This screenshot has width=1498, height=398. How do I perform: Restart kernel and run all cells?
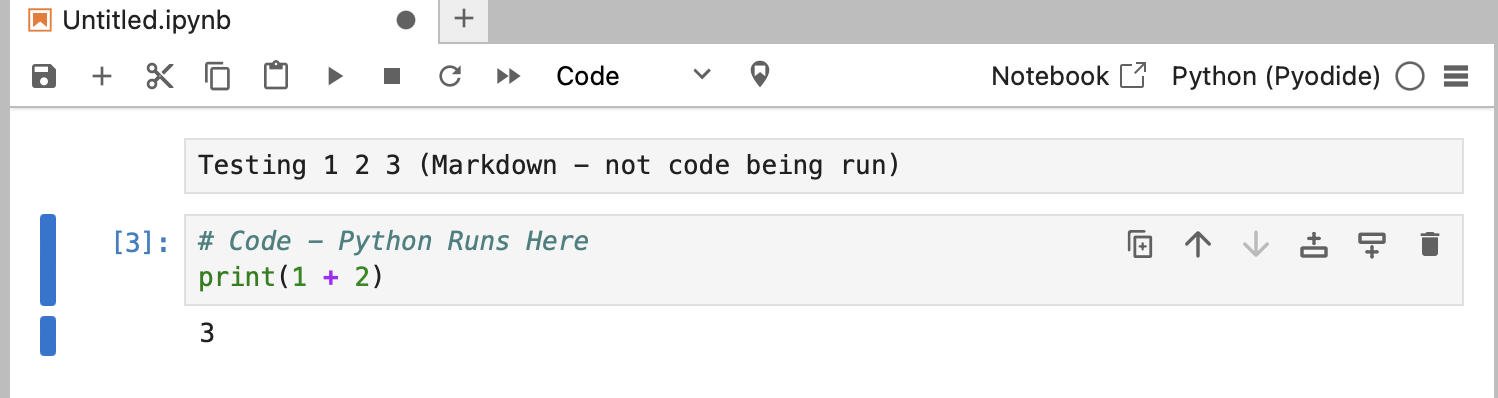[x=509, y=76]
